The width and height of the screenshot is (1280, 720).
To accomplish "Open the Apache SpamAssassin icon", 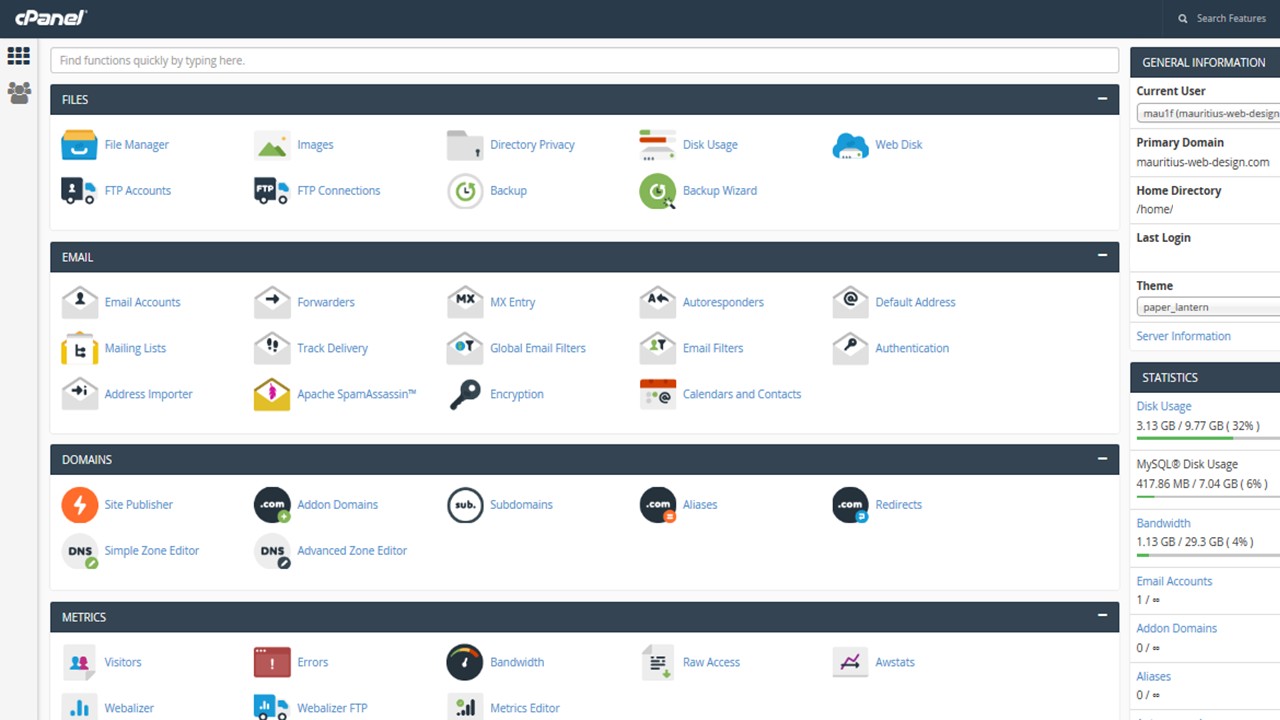I will point(272,394).
